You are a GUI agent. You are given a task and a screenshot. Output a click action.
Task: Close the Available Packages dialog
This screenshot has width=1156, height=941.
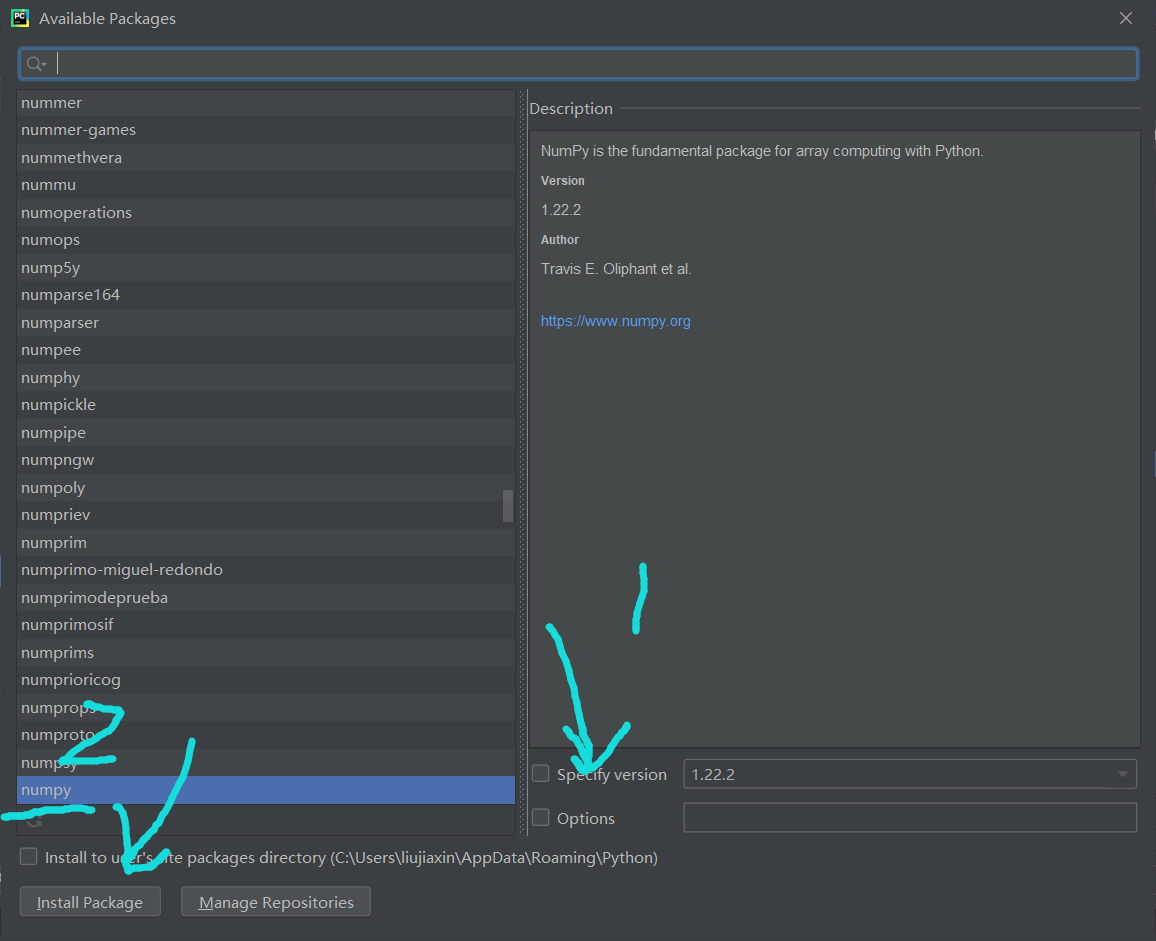click(x=1125, y=18)
